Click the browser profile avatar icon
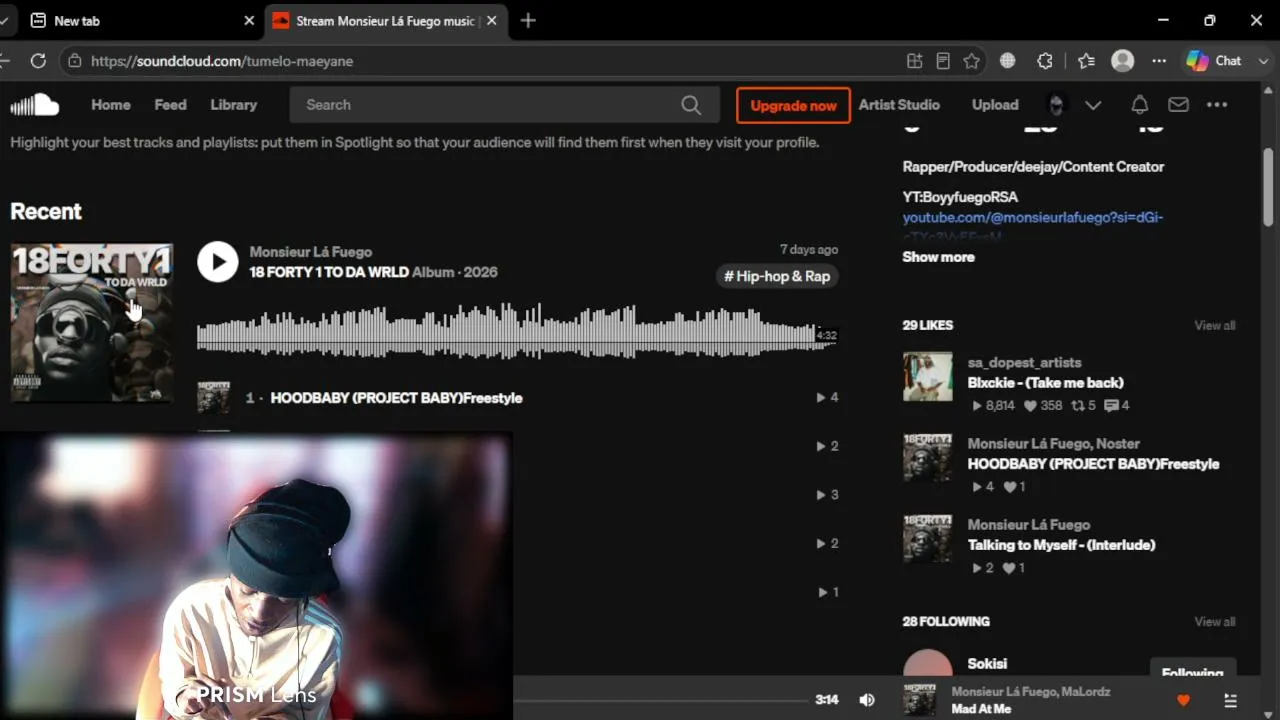Image resolution: width=1280 pixels, height=720 pixels. coord(1123,61)
